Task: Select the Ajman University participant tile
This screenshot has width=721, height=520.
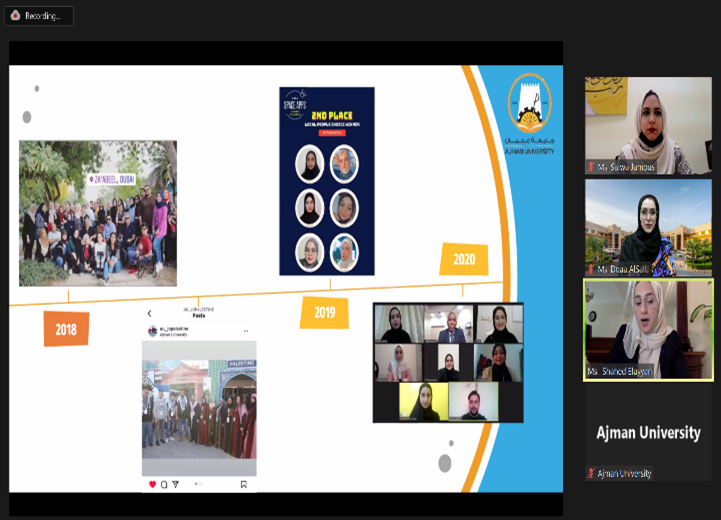Action: (x=648, y=434)
